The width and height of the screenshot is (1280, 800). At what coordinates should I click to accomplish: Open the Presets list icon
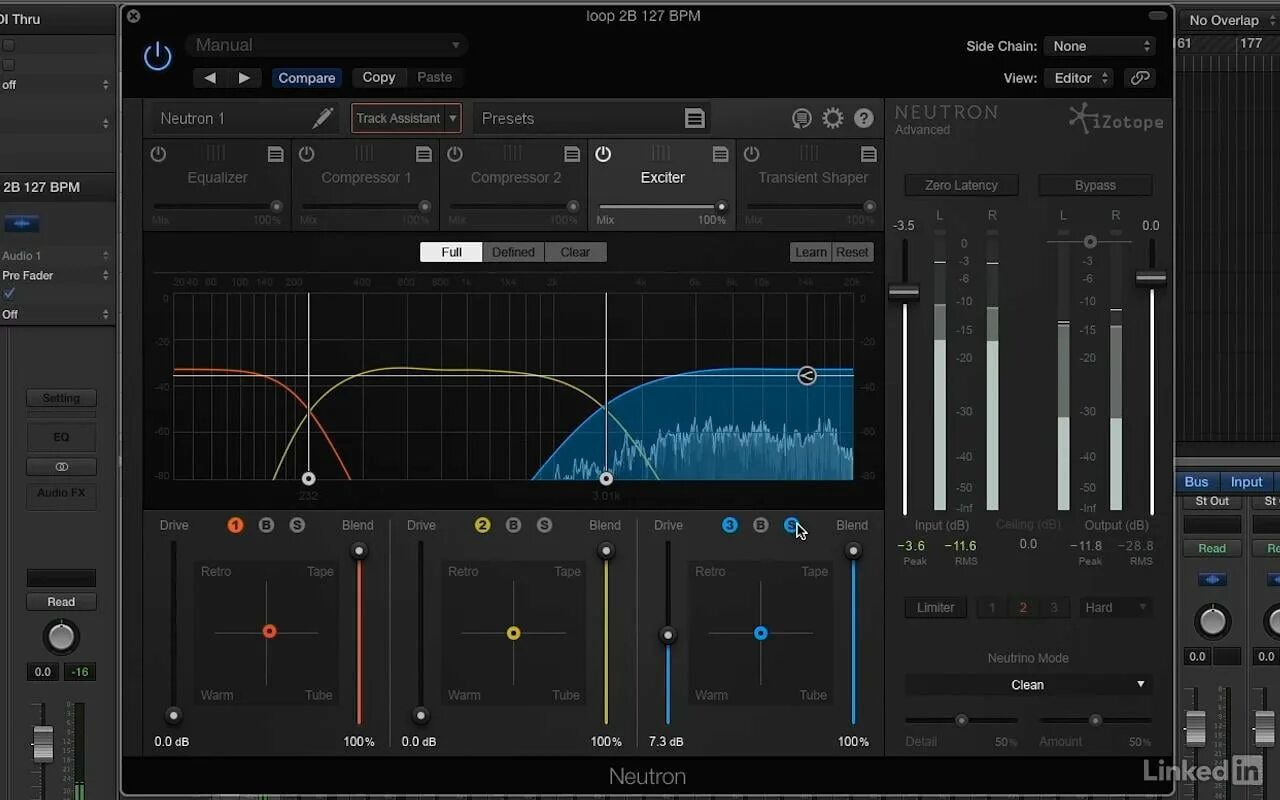(x=695, y=118)
